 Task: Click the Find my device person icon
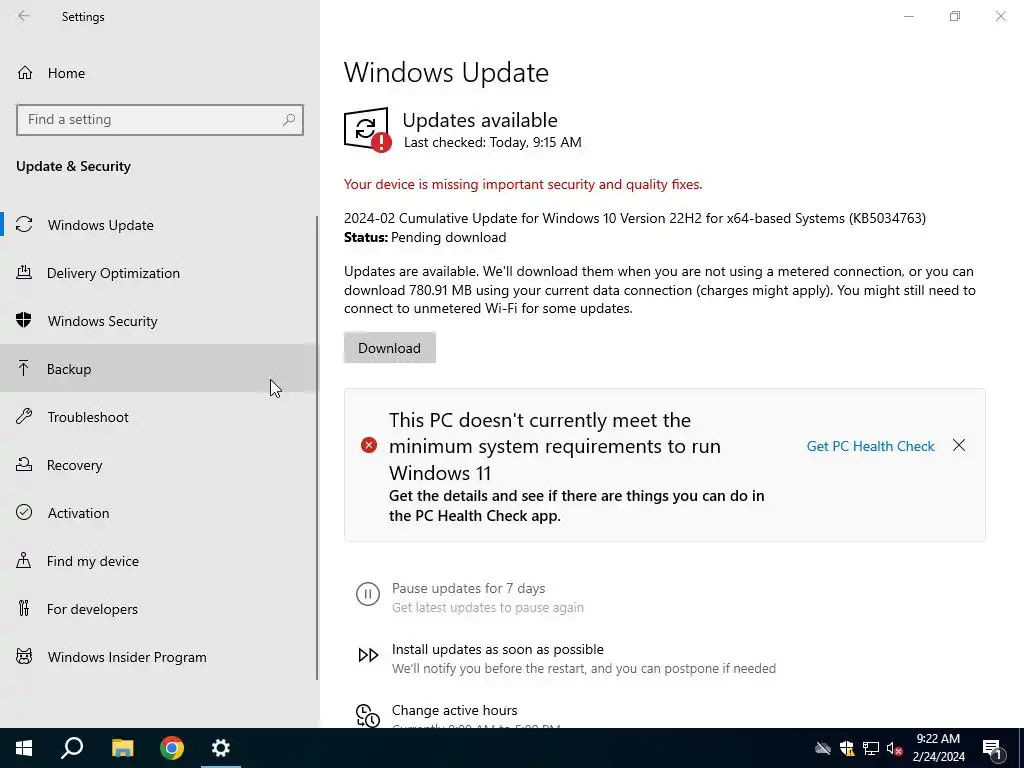[24, 560]
